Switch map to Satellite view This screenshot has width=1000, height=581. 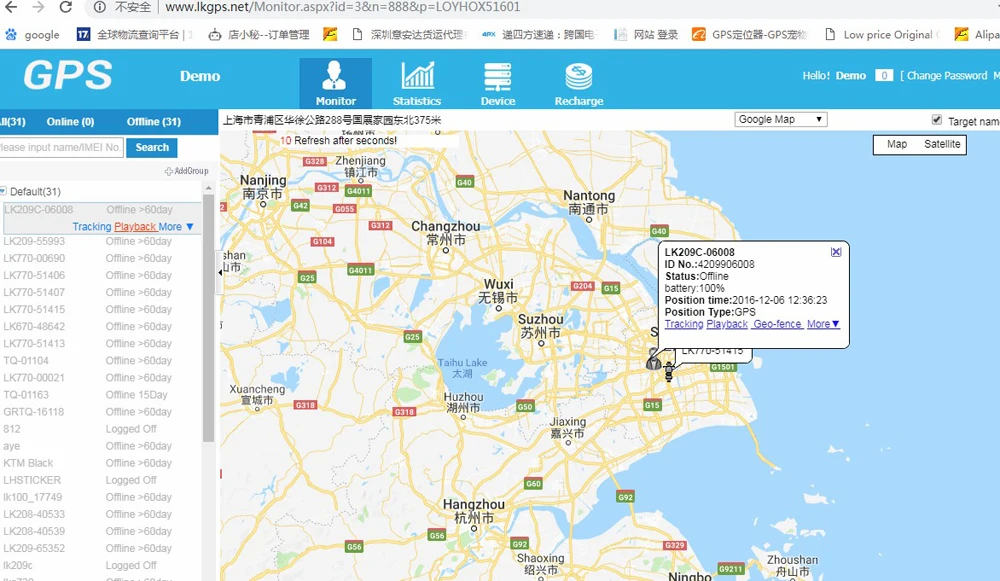pos(941,144)
